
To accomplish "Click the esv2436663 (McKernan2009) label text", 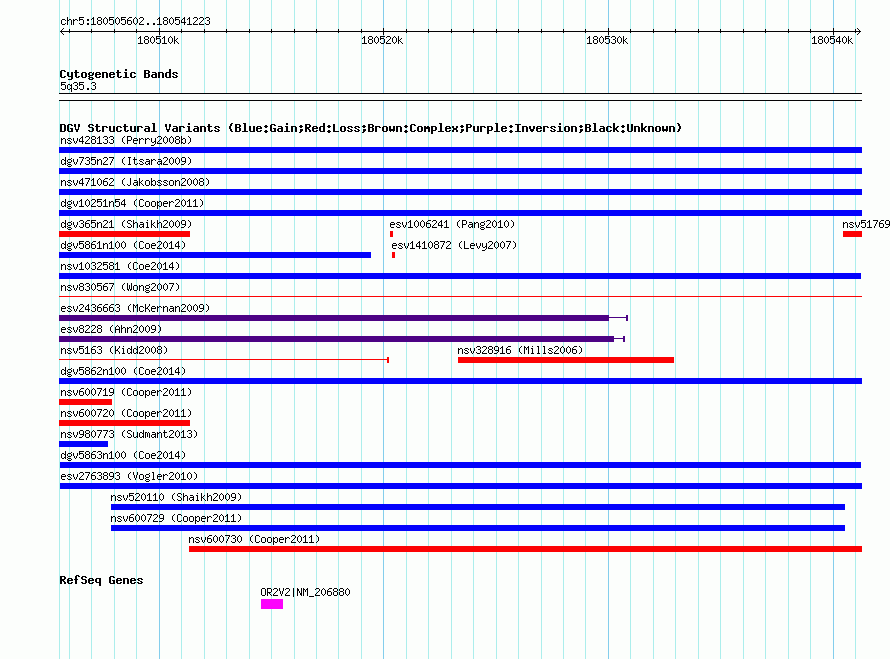I will click(x=135, y=308).
